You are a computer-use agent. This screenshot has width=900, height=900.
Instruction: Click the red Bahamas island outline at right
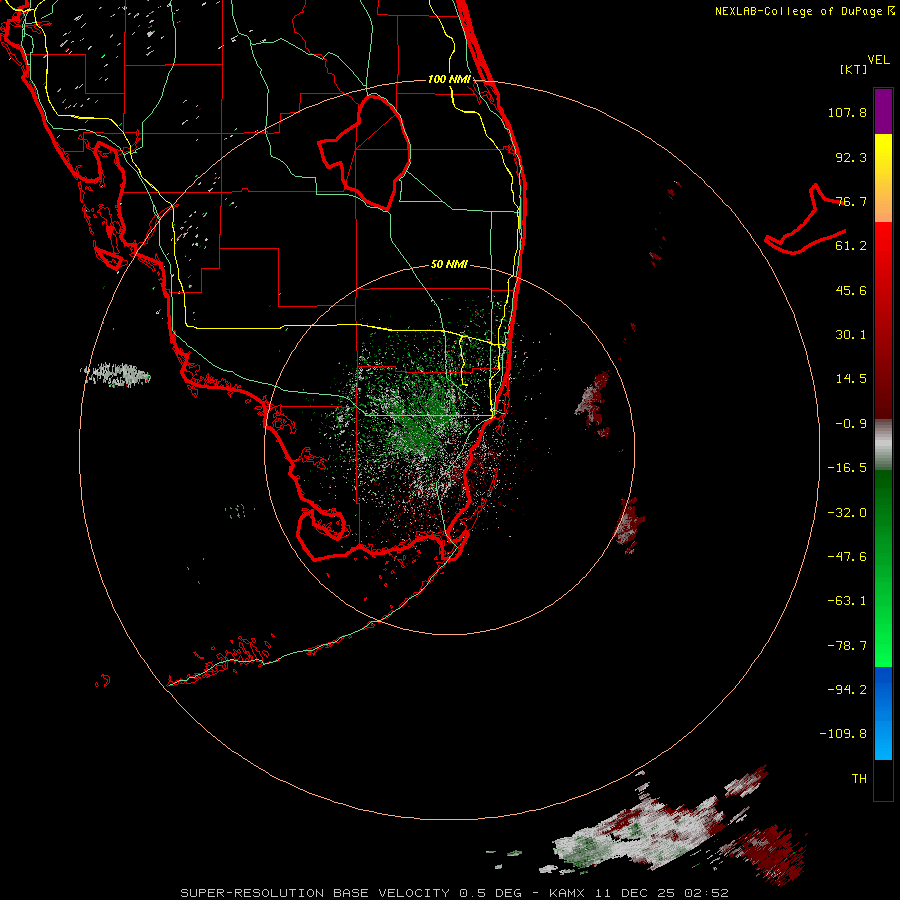tap(805, 221)
